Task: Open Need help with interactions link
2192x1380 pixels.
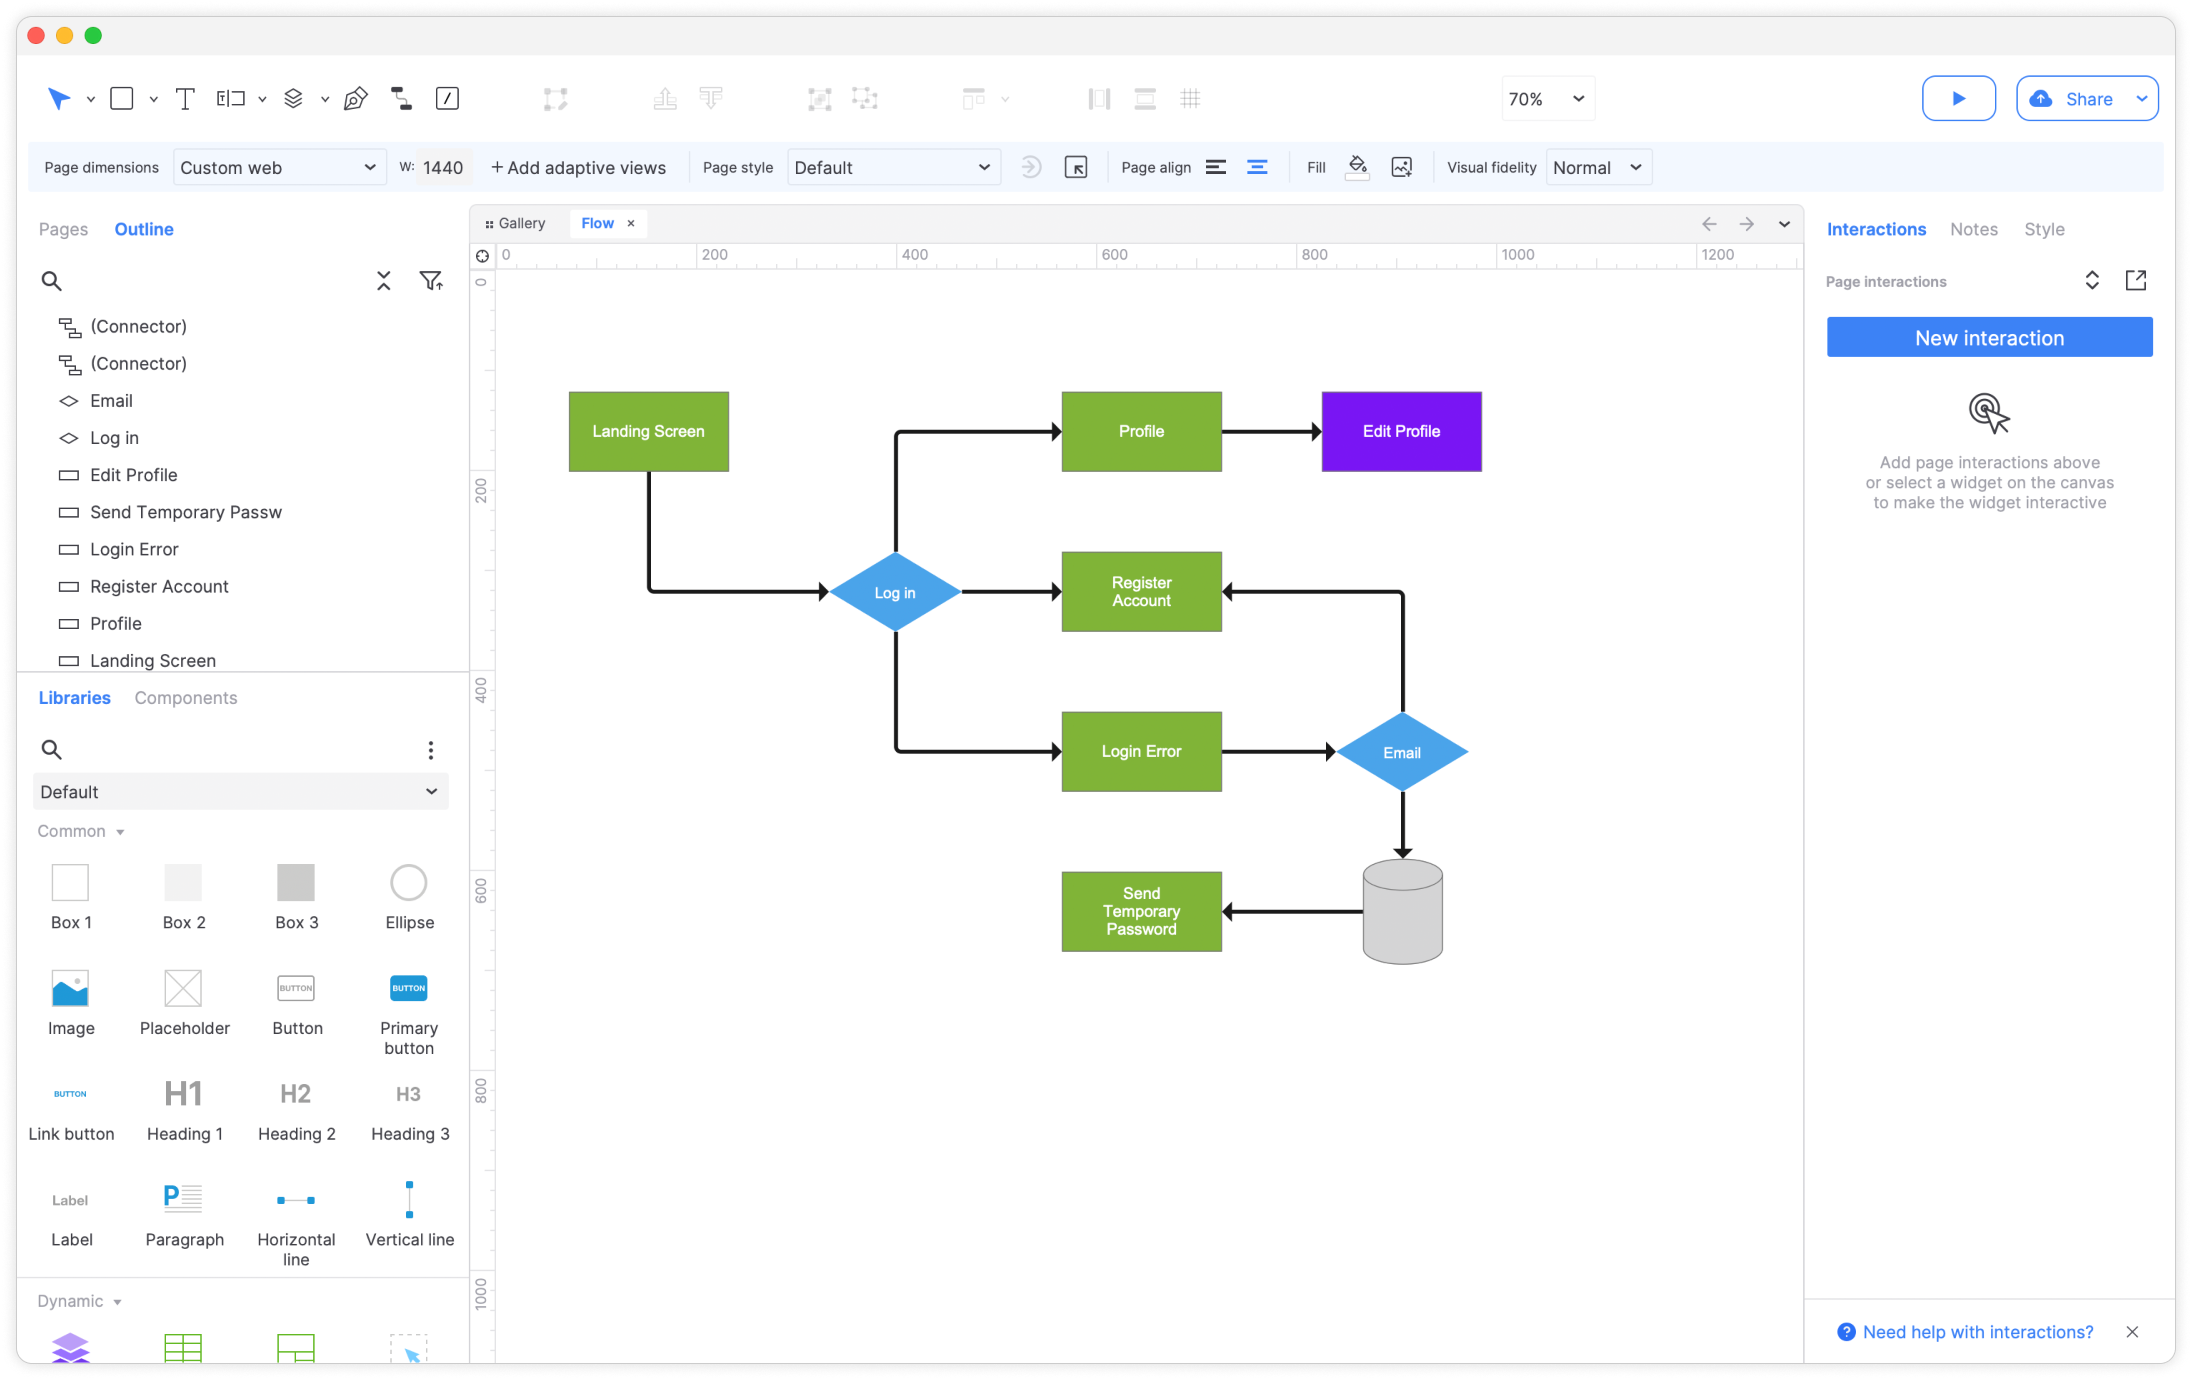Action: click(1977, 1331)
